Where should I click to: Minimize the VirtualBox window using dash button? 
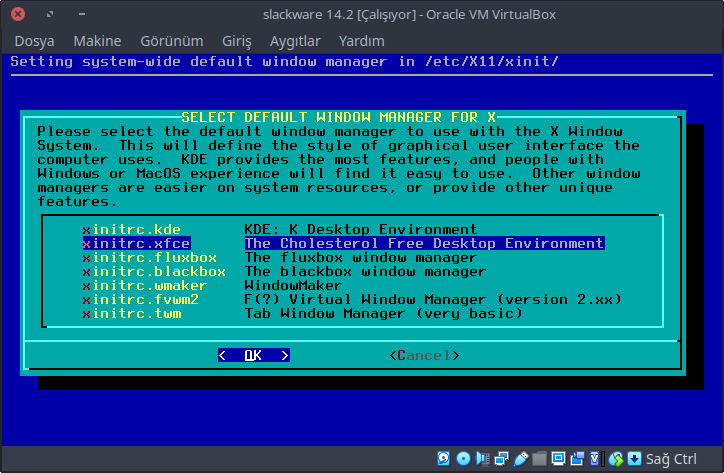[82, 14]
